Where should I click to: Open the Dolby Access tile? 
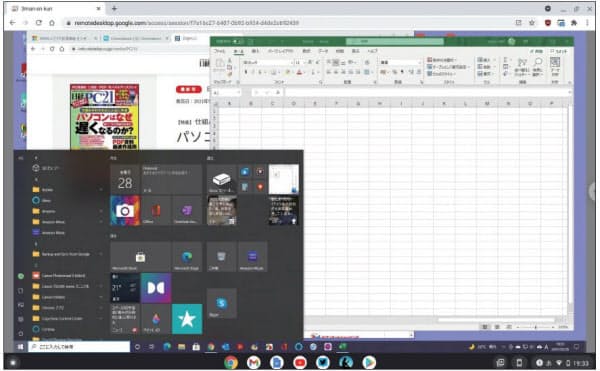[x=156, y=288]
